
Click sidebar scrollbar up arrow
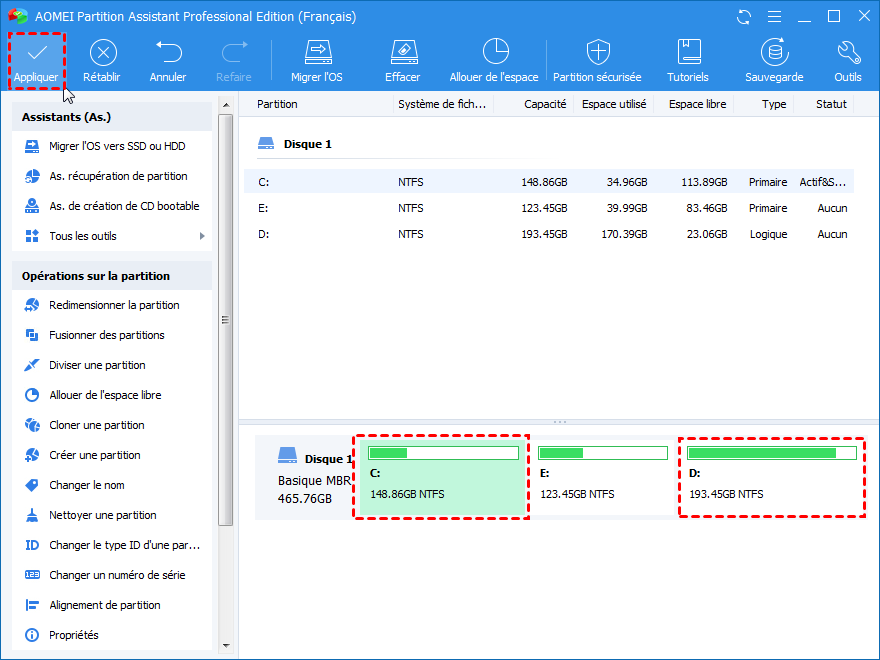[x=226, y=105]
